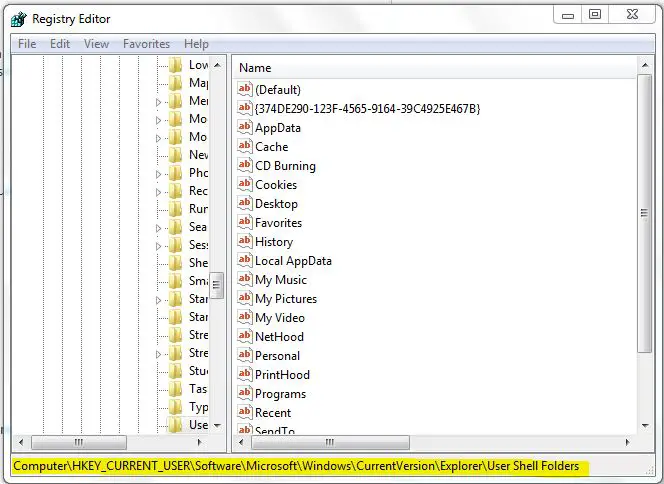The height and width of the screenshot is (484, 664).
Task: Click the AppData string value icon
Action: (x=245, y=127)
